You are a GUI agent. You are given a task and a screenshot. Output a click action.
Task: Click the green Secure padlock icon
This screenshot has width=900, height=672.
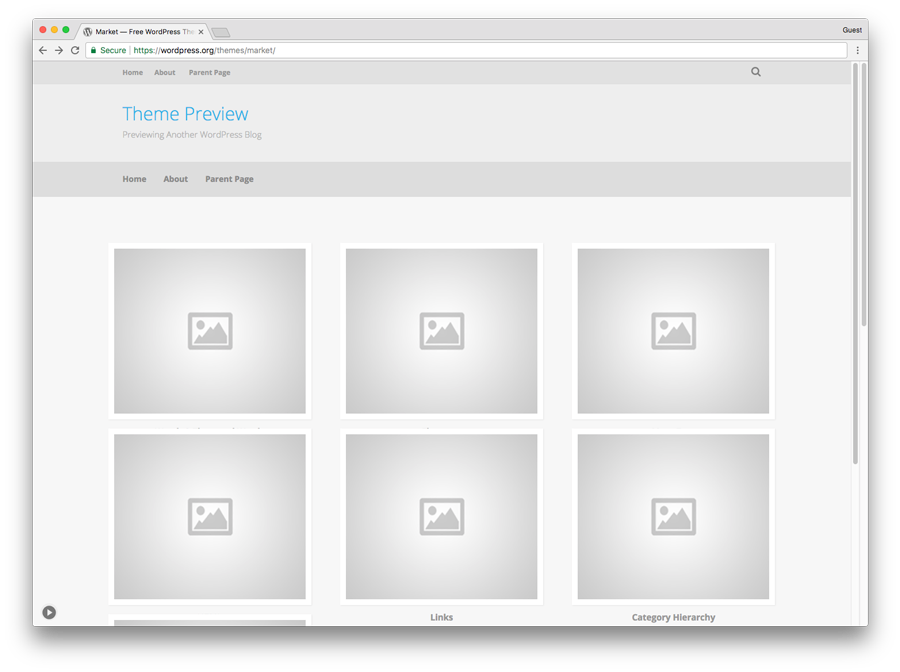[94, 51]
